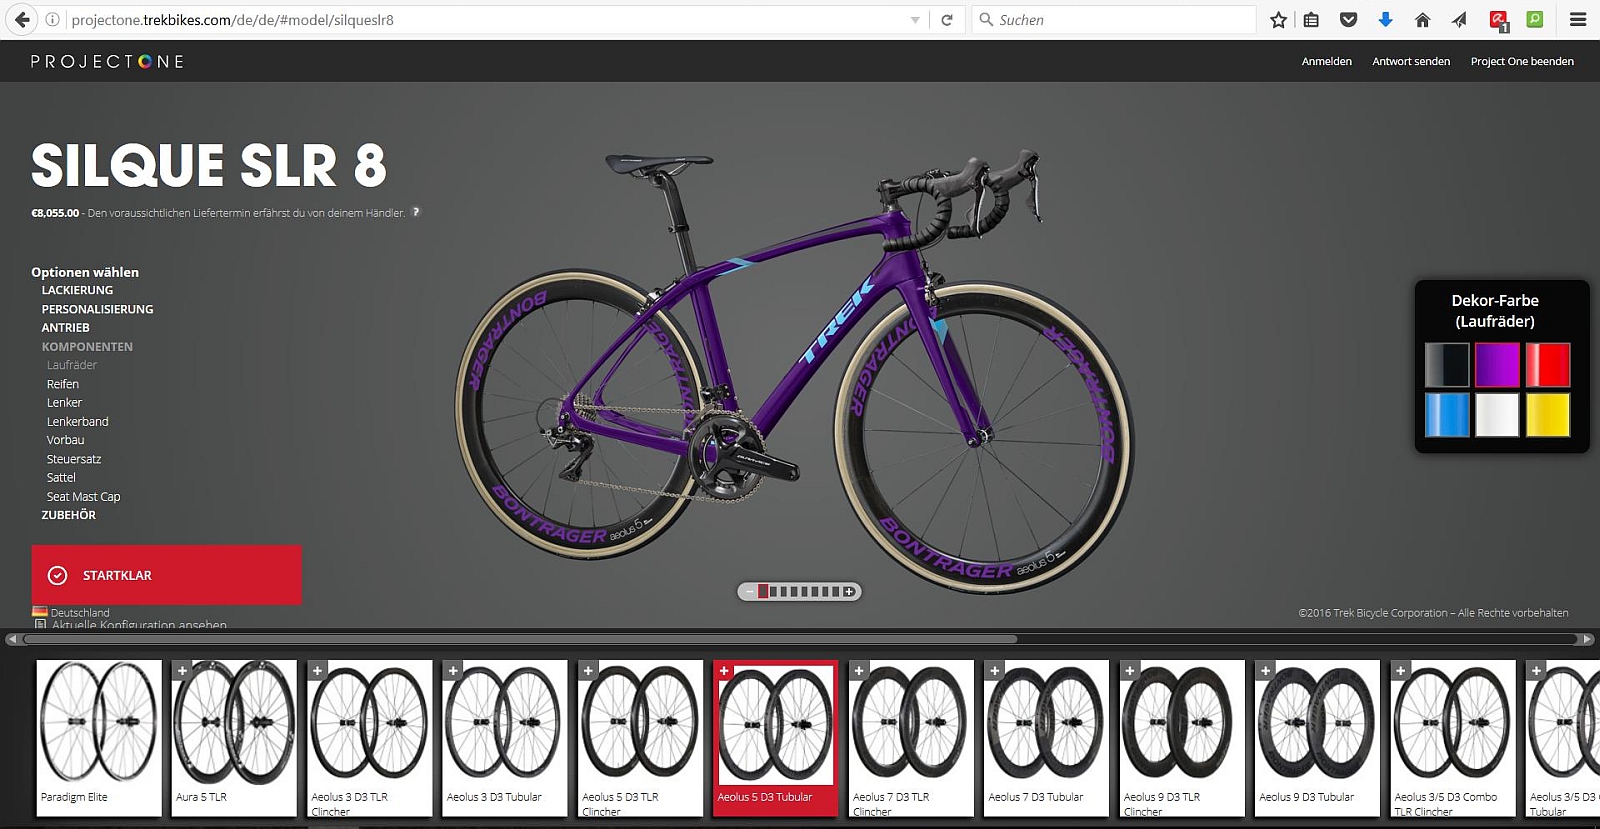Click the zoom-in plus button on view slider
The height and width of the screenshot is (829, 1600).
[849, 592]
